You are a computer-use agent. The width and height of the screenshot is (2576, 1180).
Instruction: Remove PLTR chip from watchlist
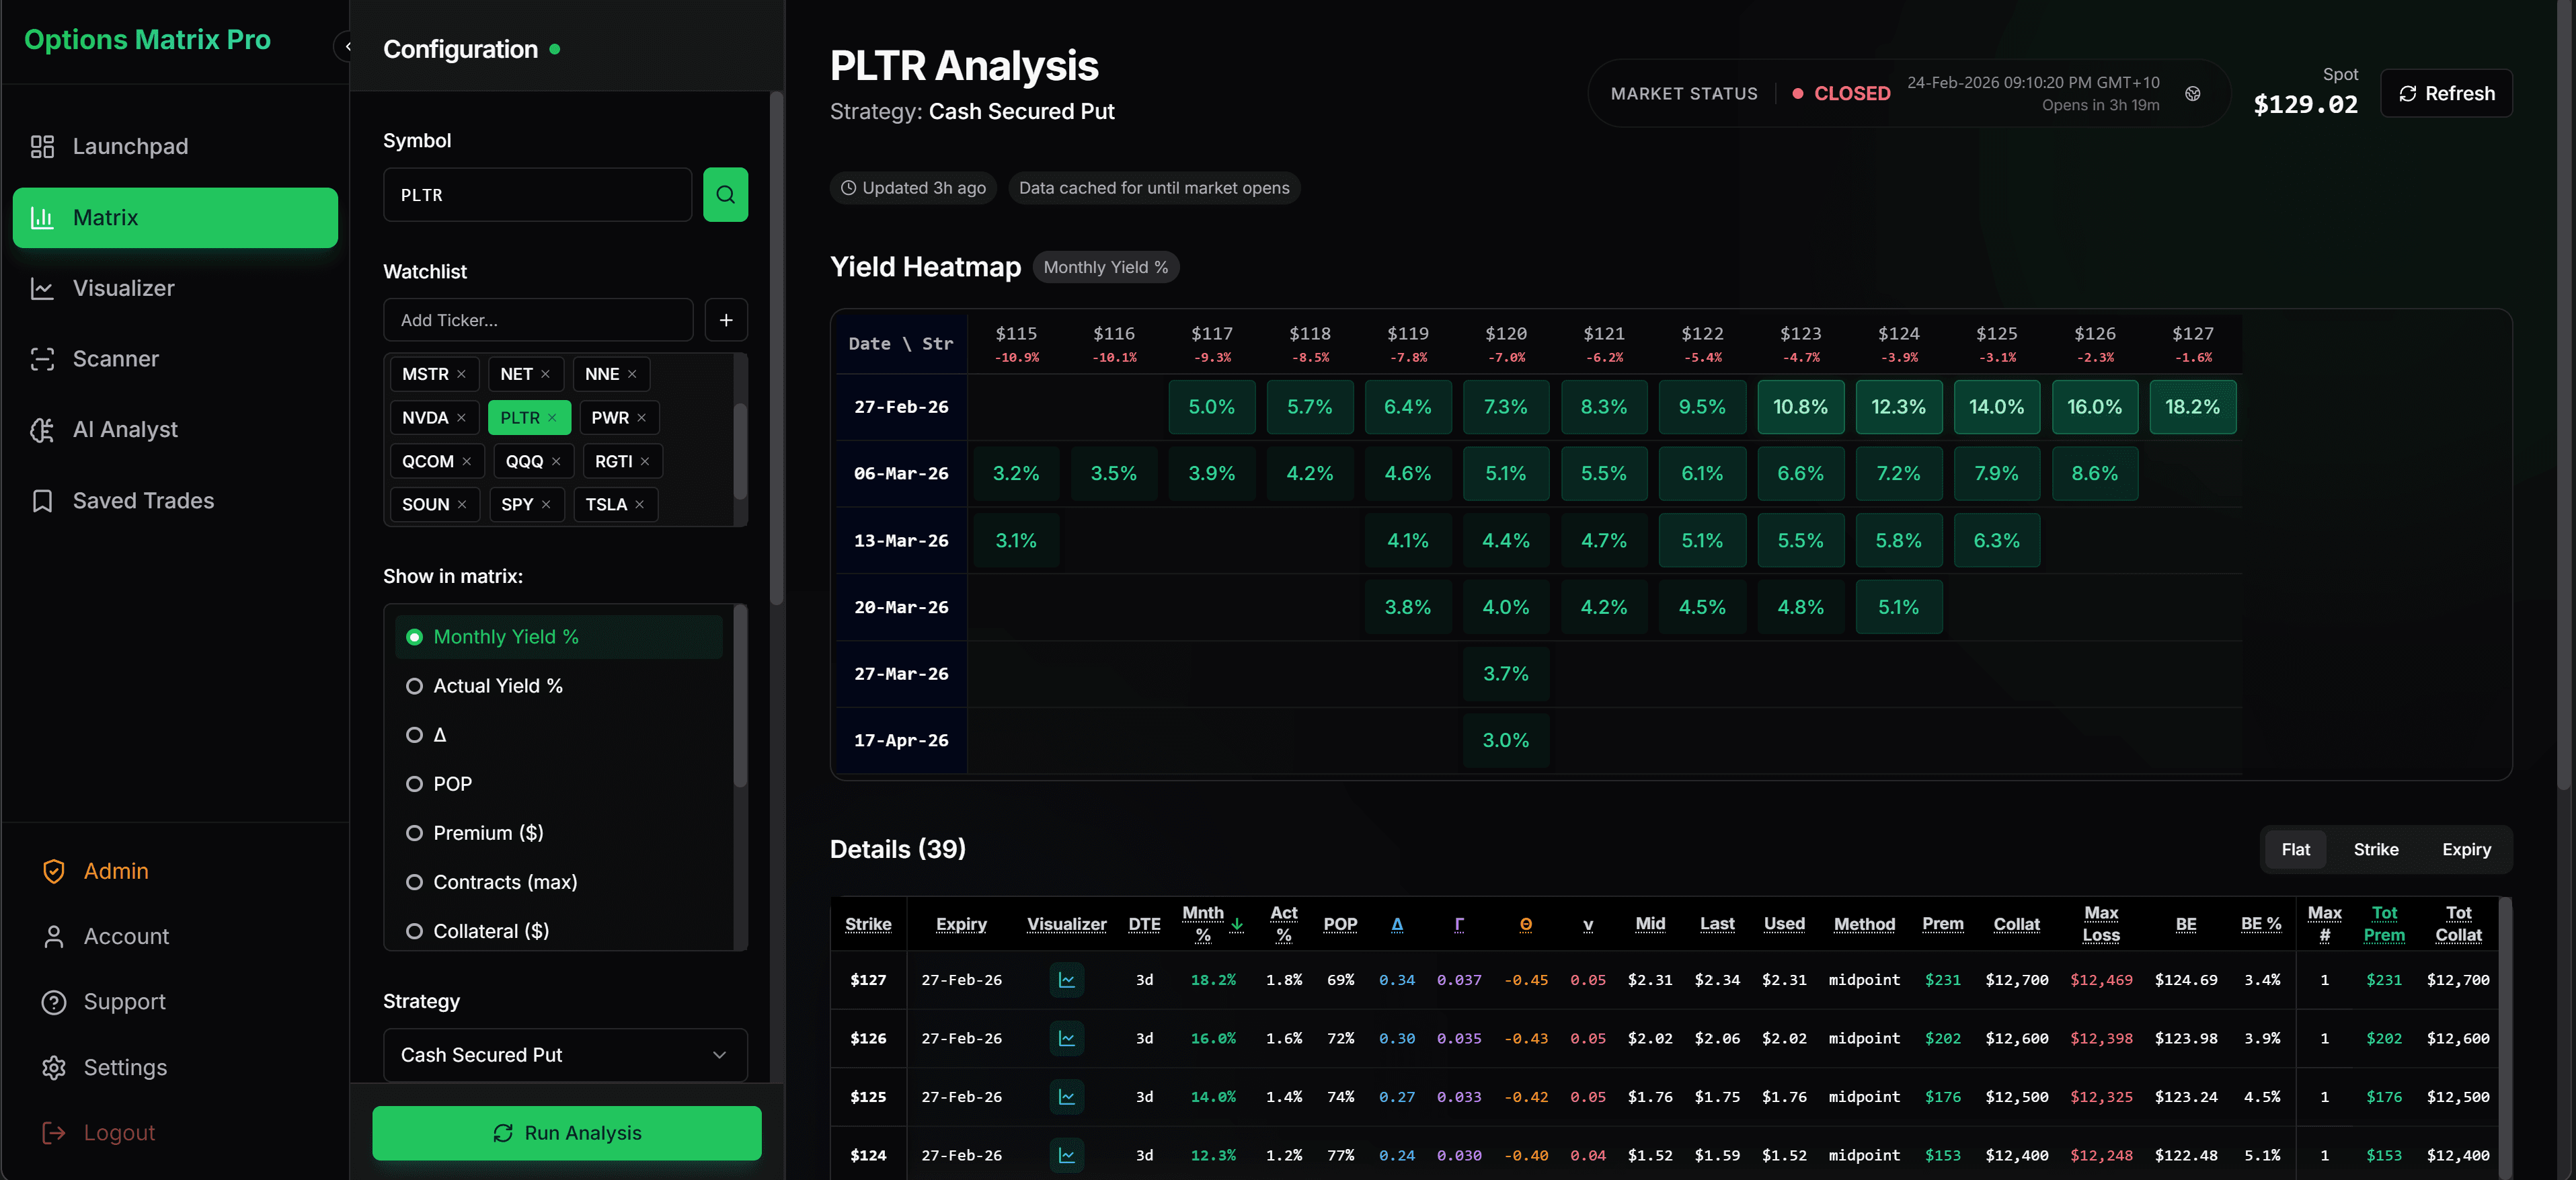point(552,418)
